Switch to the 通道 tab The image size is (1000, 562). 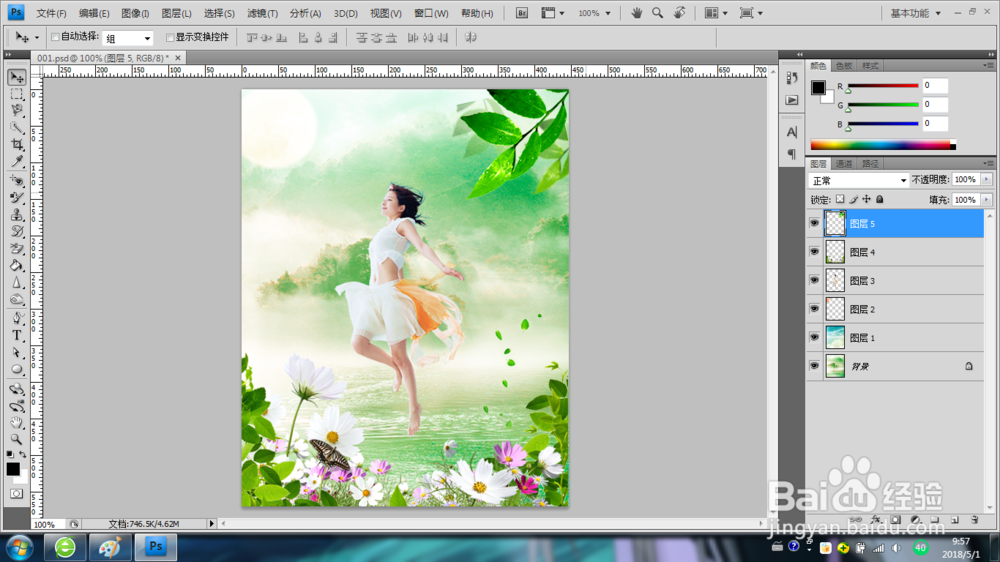pyautogui.click(x=844, y=164)
